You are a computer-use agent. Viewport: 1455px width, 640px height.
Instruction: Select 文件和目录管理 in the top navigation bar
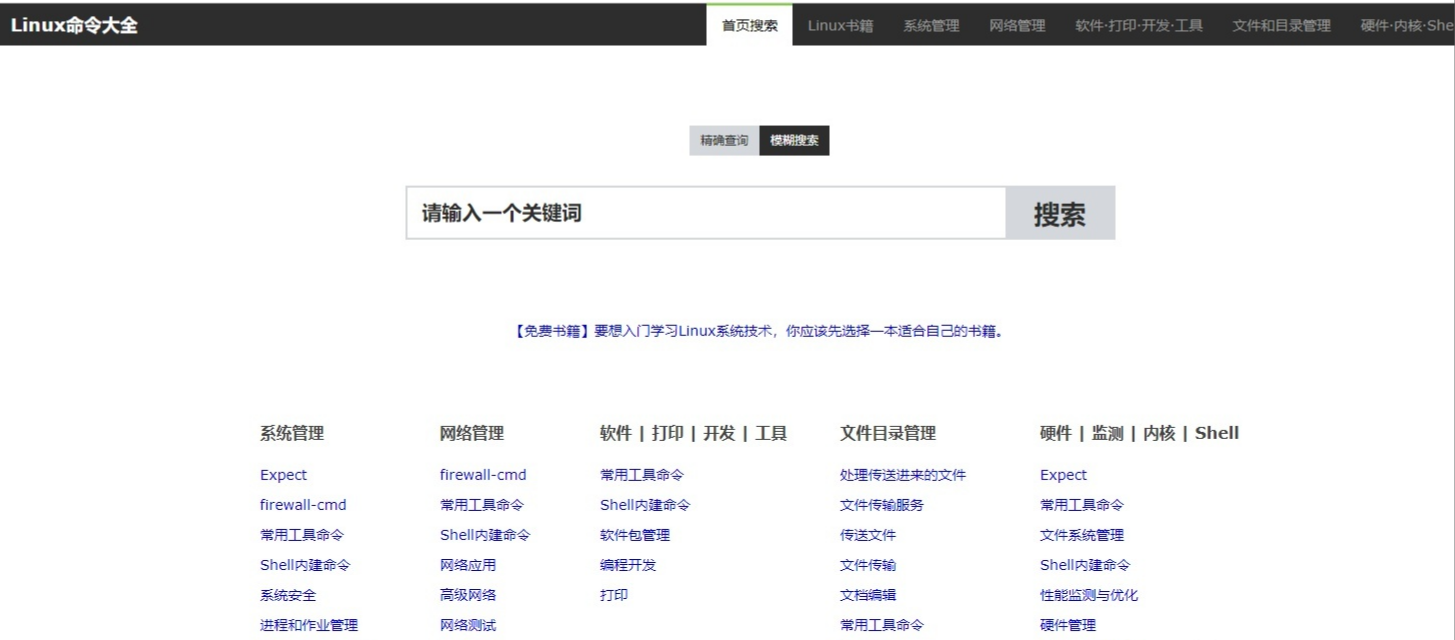point(1281,26)
